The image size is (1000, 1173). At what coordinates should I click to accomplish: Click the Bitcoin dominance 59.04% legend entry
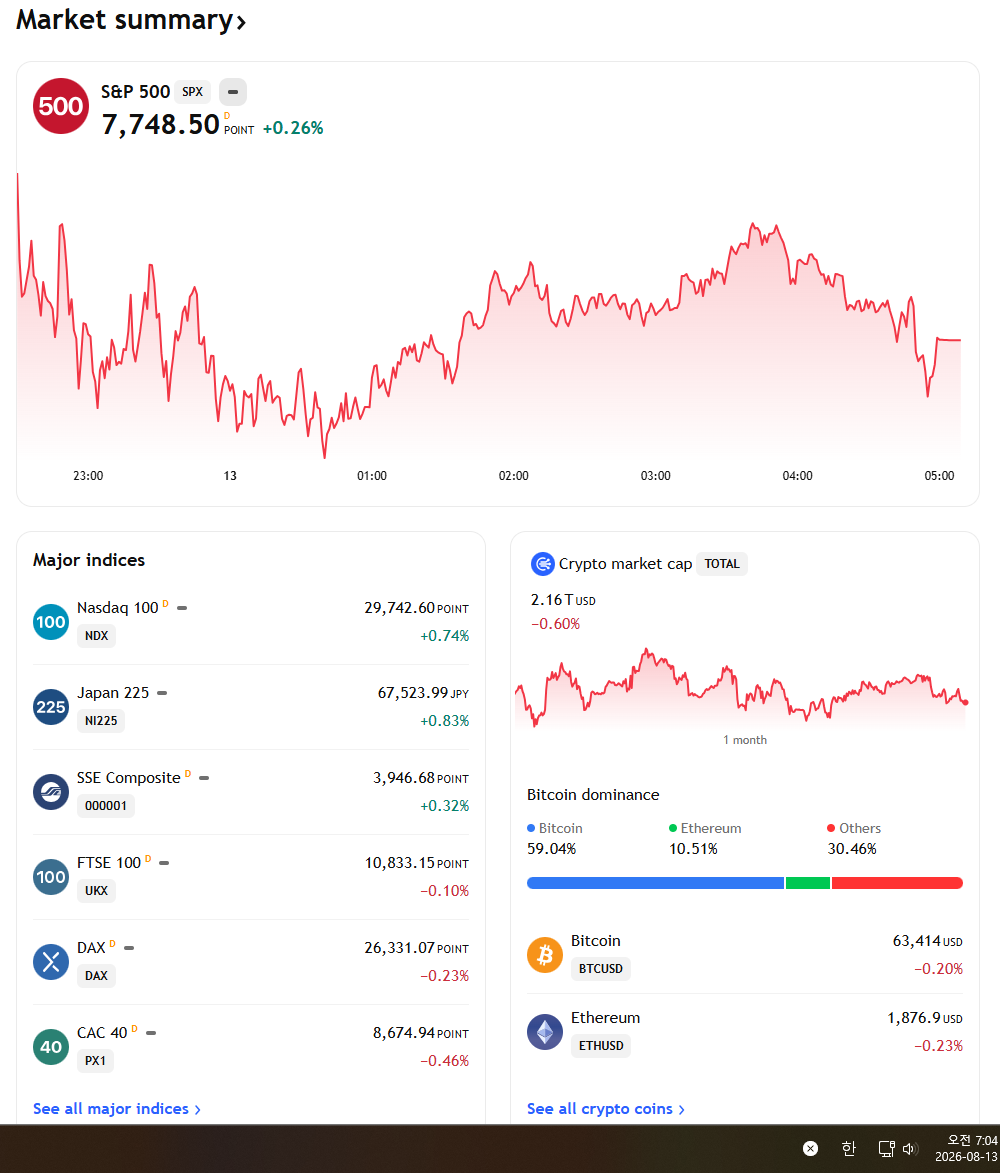coord(555,839)
